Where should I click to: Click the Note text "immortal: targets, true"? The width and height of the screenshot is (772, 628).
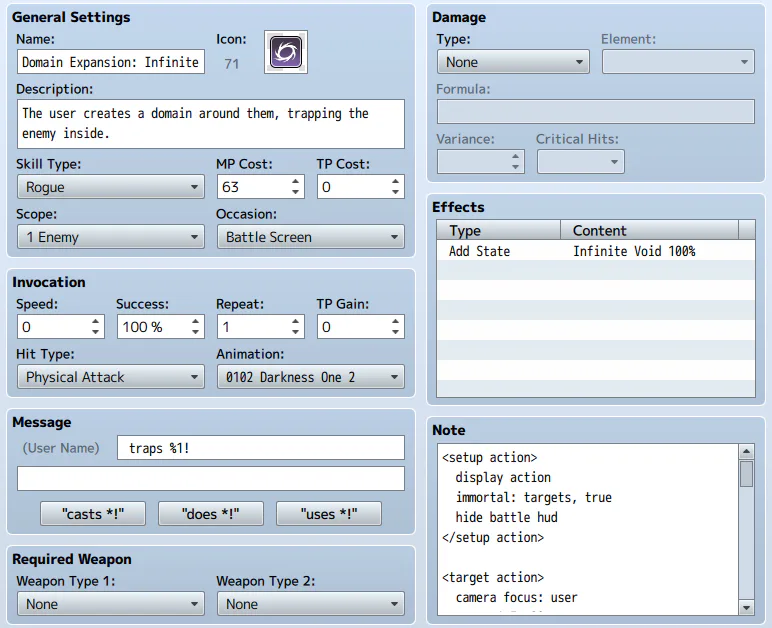pyautogui.click(x=534, y=497)
